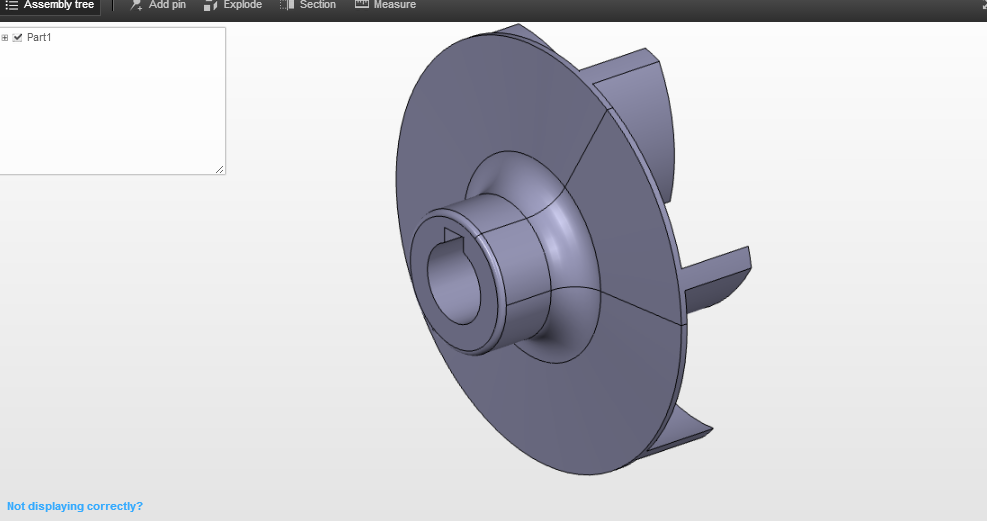Activate the Explode view tool
The image size is (987, 521).
(x=233, y=5)
